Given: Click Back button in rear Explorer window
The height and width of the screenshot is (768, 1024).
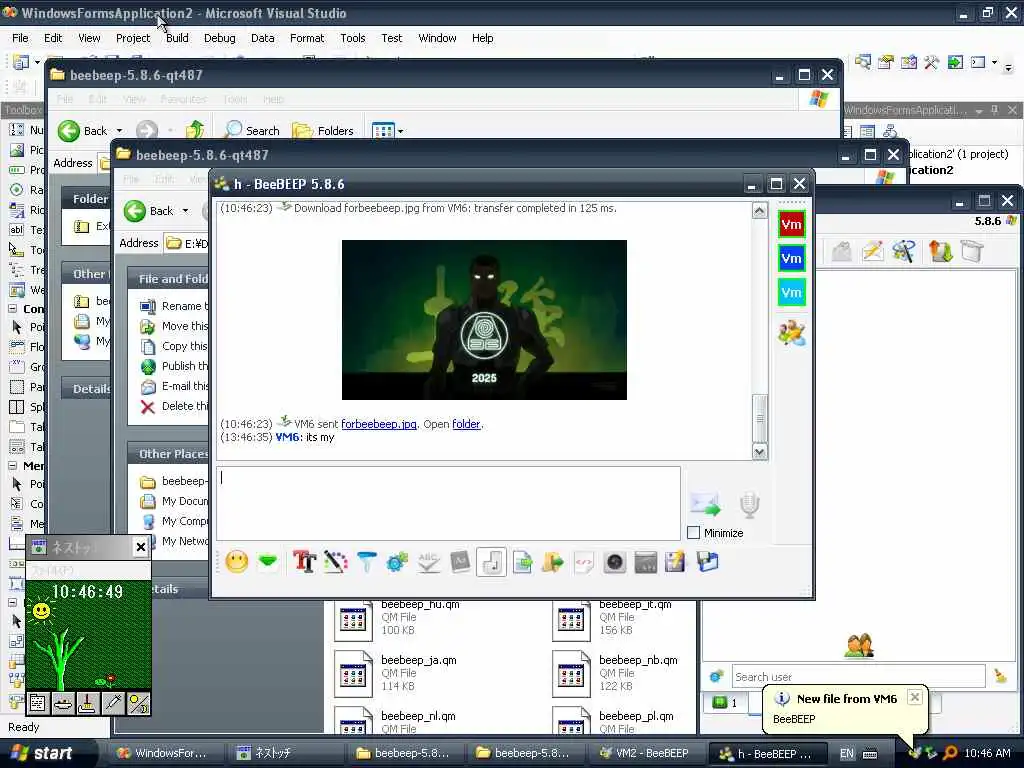Looking at the screenshot, I should coord(84,131).
